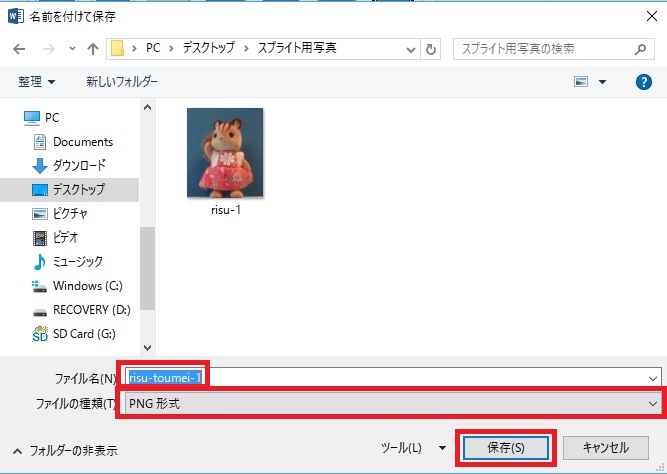The height and width of the screenshot is (474, 667).
Task: Click the キャンセル button
Action: tap(606, 448)
